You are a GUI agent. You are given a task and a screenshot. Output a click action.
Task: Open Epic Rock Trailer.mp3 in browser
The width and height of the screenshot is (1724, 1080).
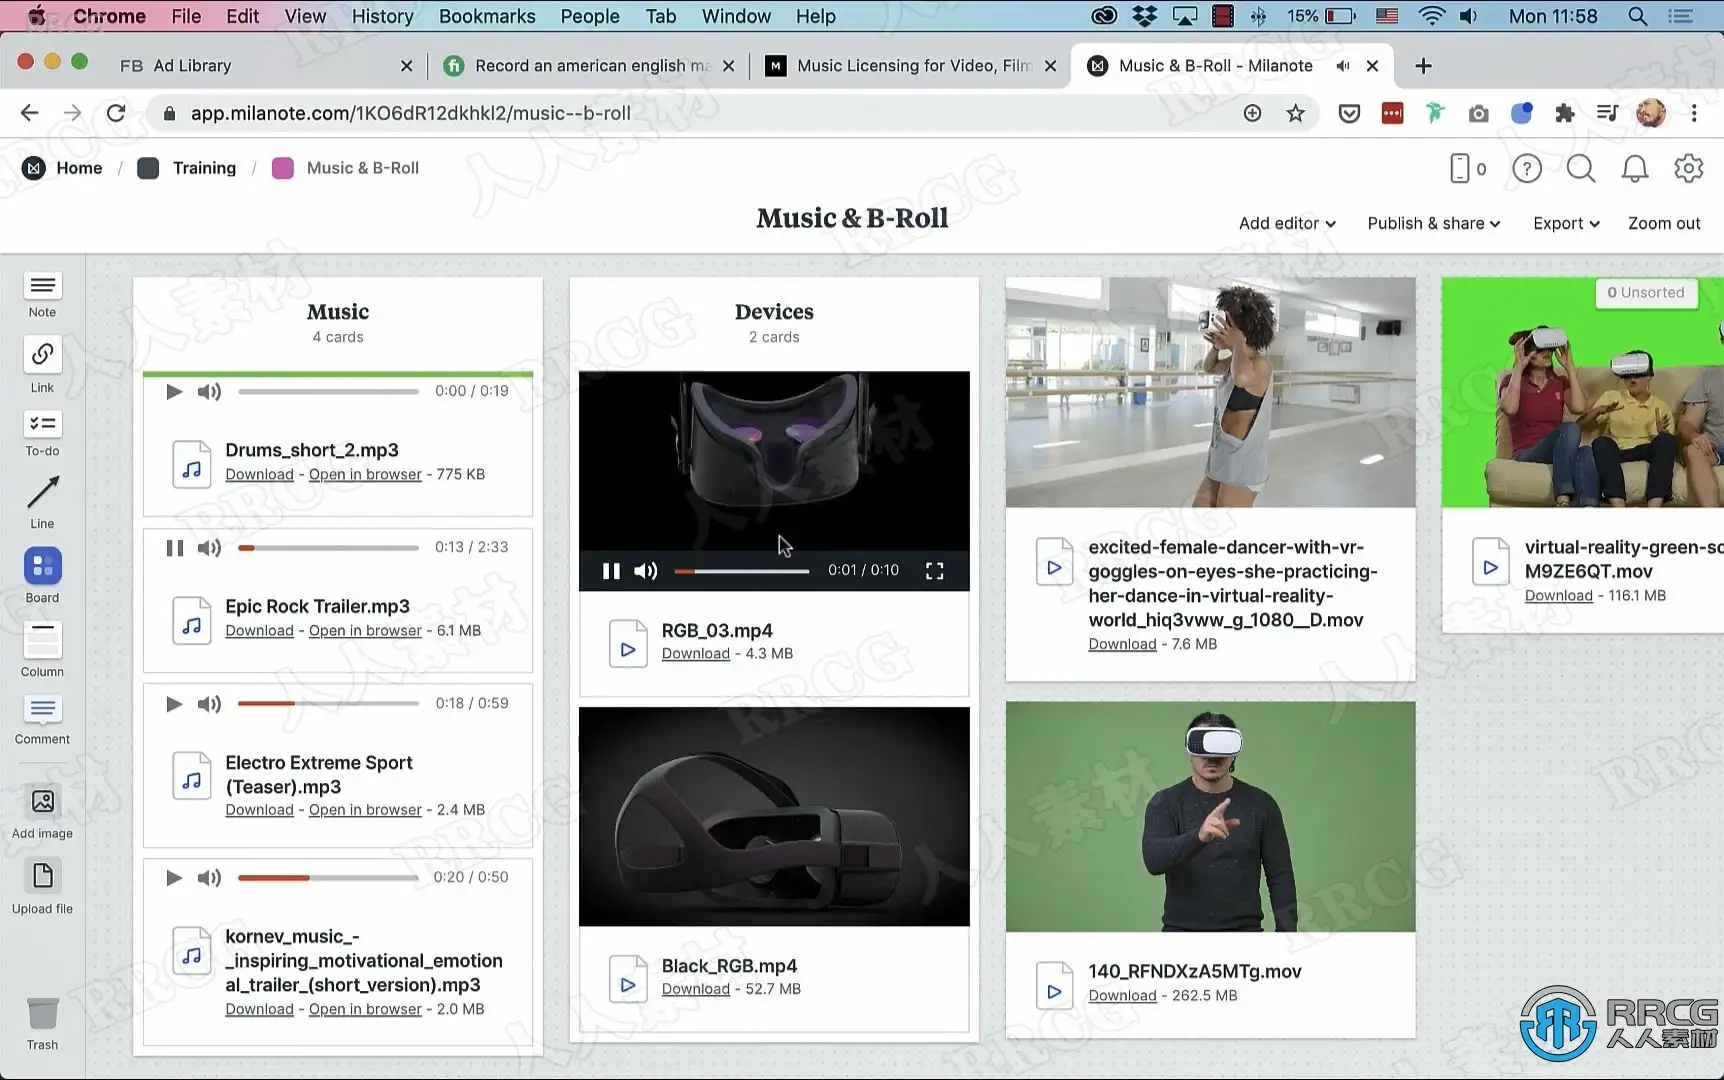(365, 630)
